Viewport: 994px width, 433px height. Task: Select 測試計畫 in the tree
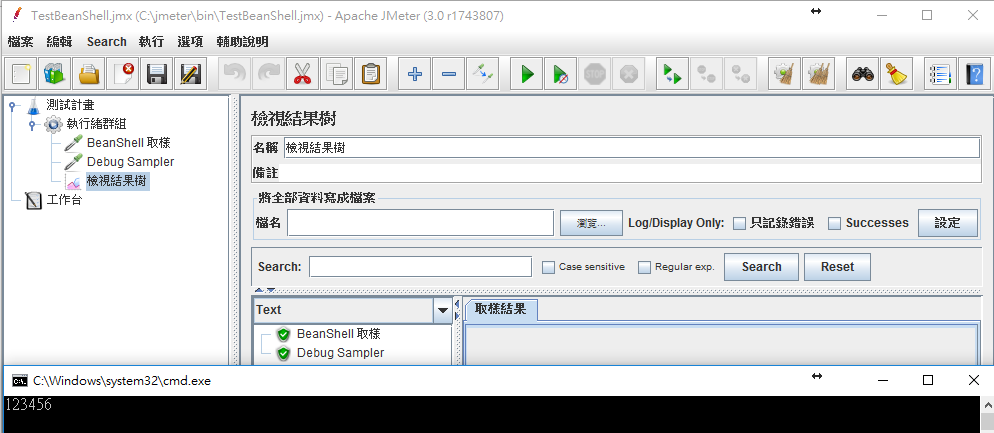click(70, 105)
